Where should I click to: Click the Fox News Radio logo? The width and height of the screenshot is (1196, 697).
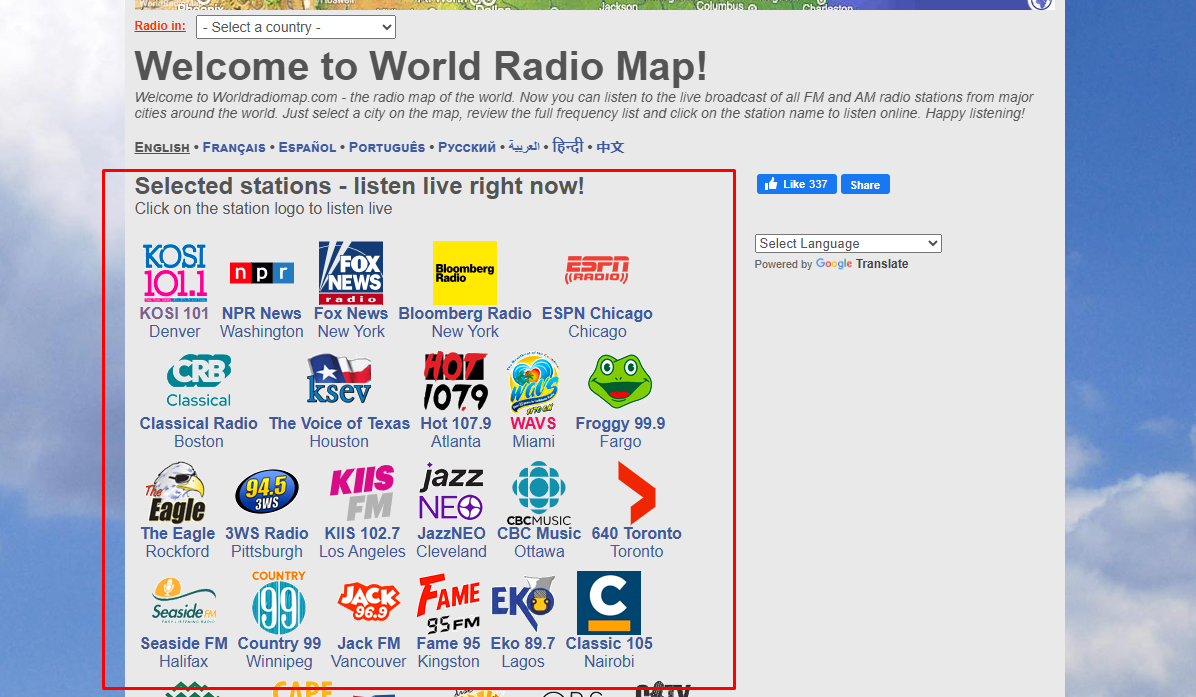tap(350, 272)
